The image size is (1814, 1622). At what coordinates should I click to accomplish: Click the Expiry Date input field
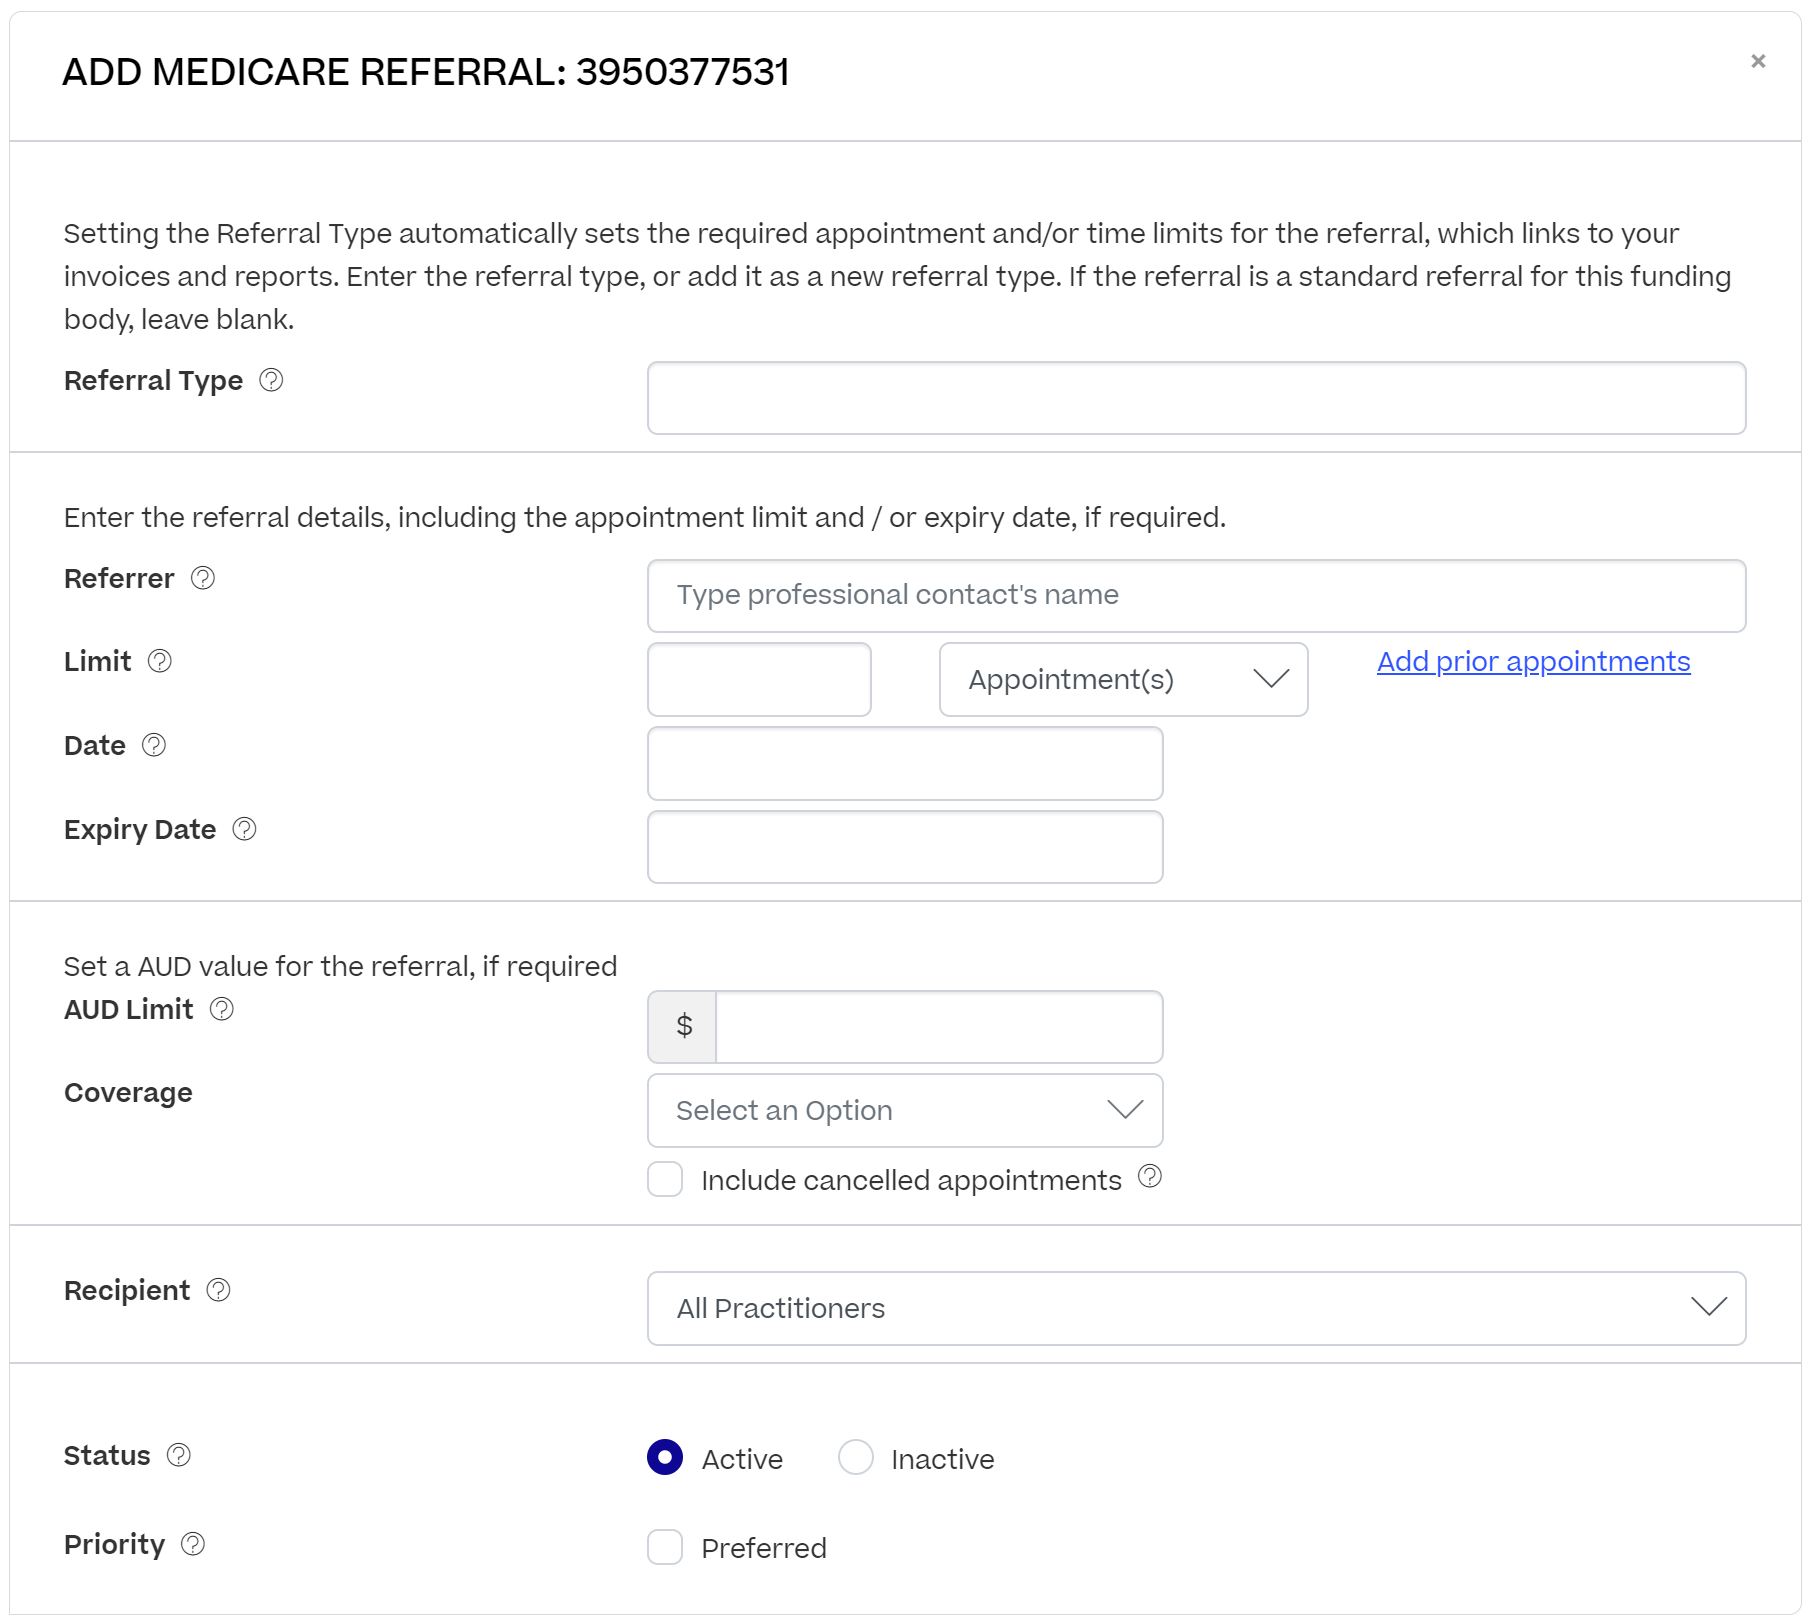coord(905,847)
